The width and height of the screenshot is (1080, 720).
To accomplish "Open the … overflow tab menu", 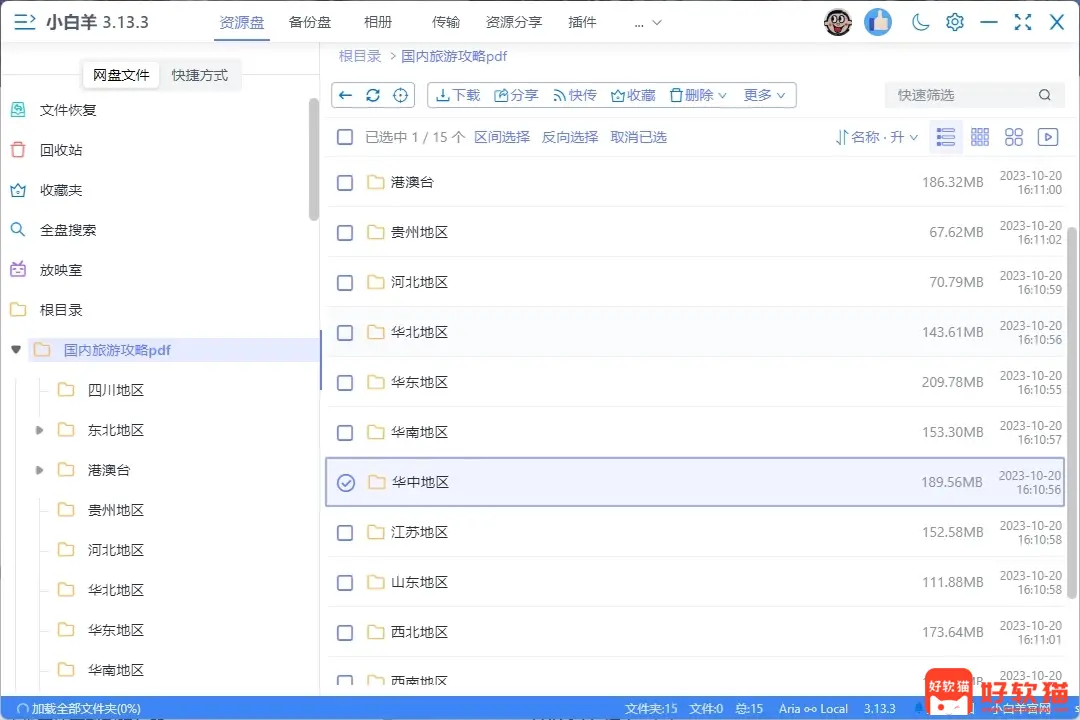I will 647,23.
